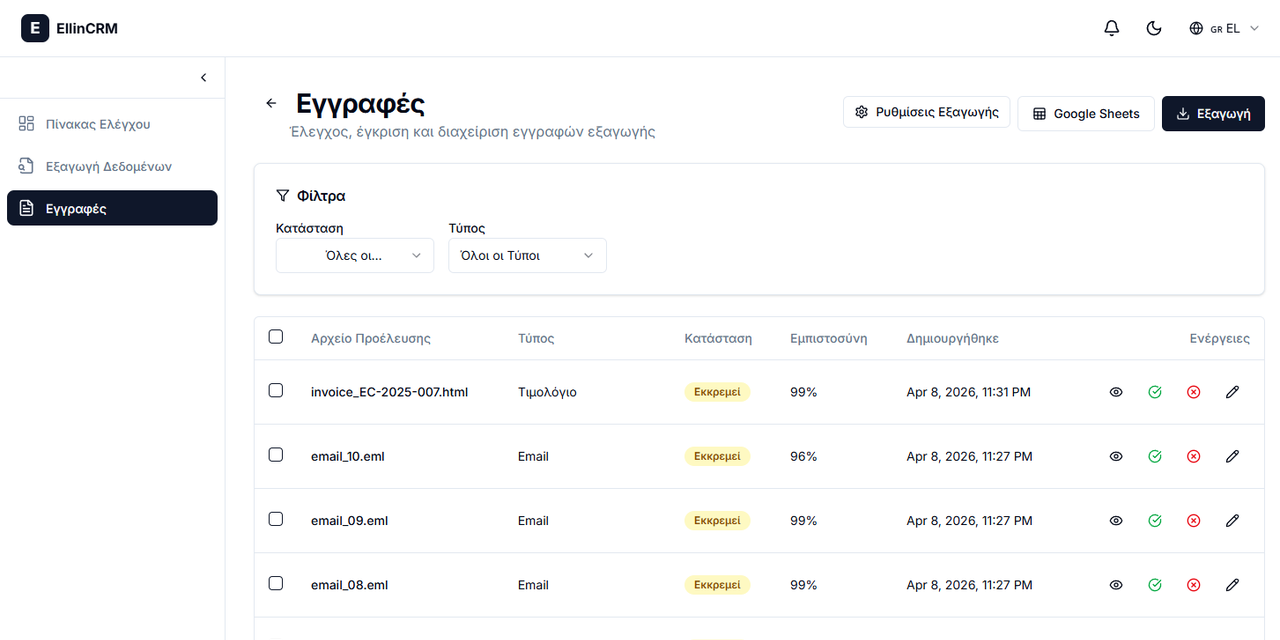Toggle dark mode moon icon

point(1154,28)
